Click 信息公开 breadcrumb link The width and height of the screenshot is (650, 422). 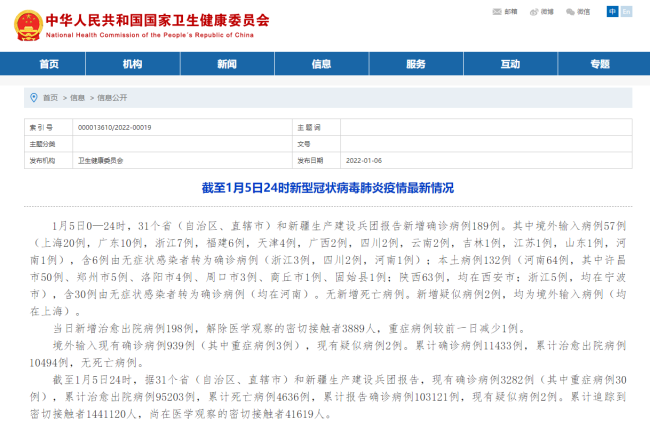[x=110, y=98]
